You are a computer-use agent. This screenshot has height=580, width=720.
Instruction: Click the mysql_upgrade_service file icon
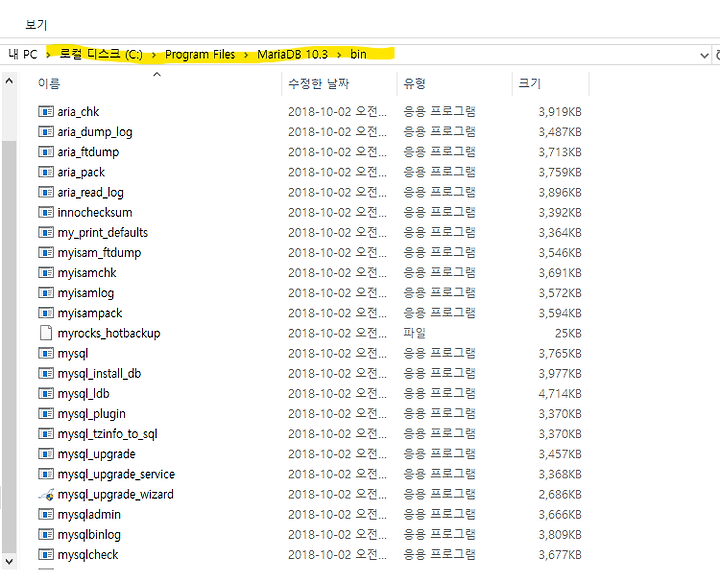(46, 474)
